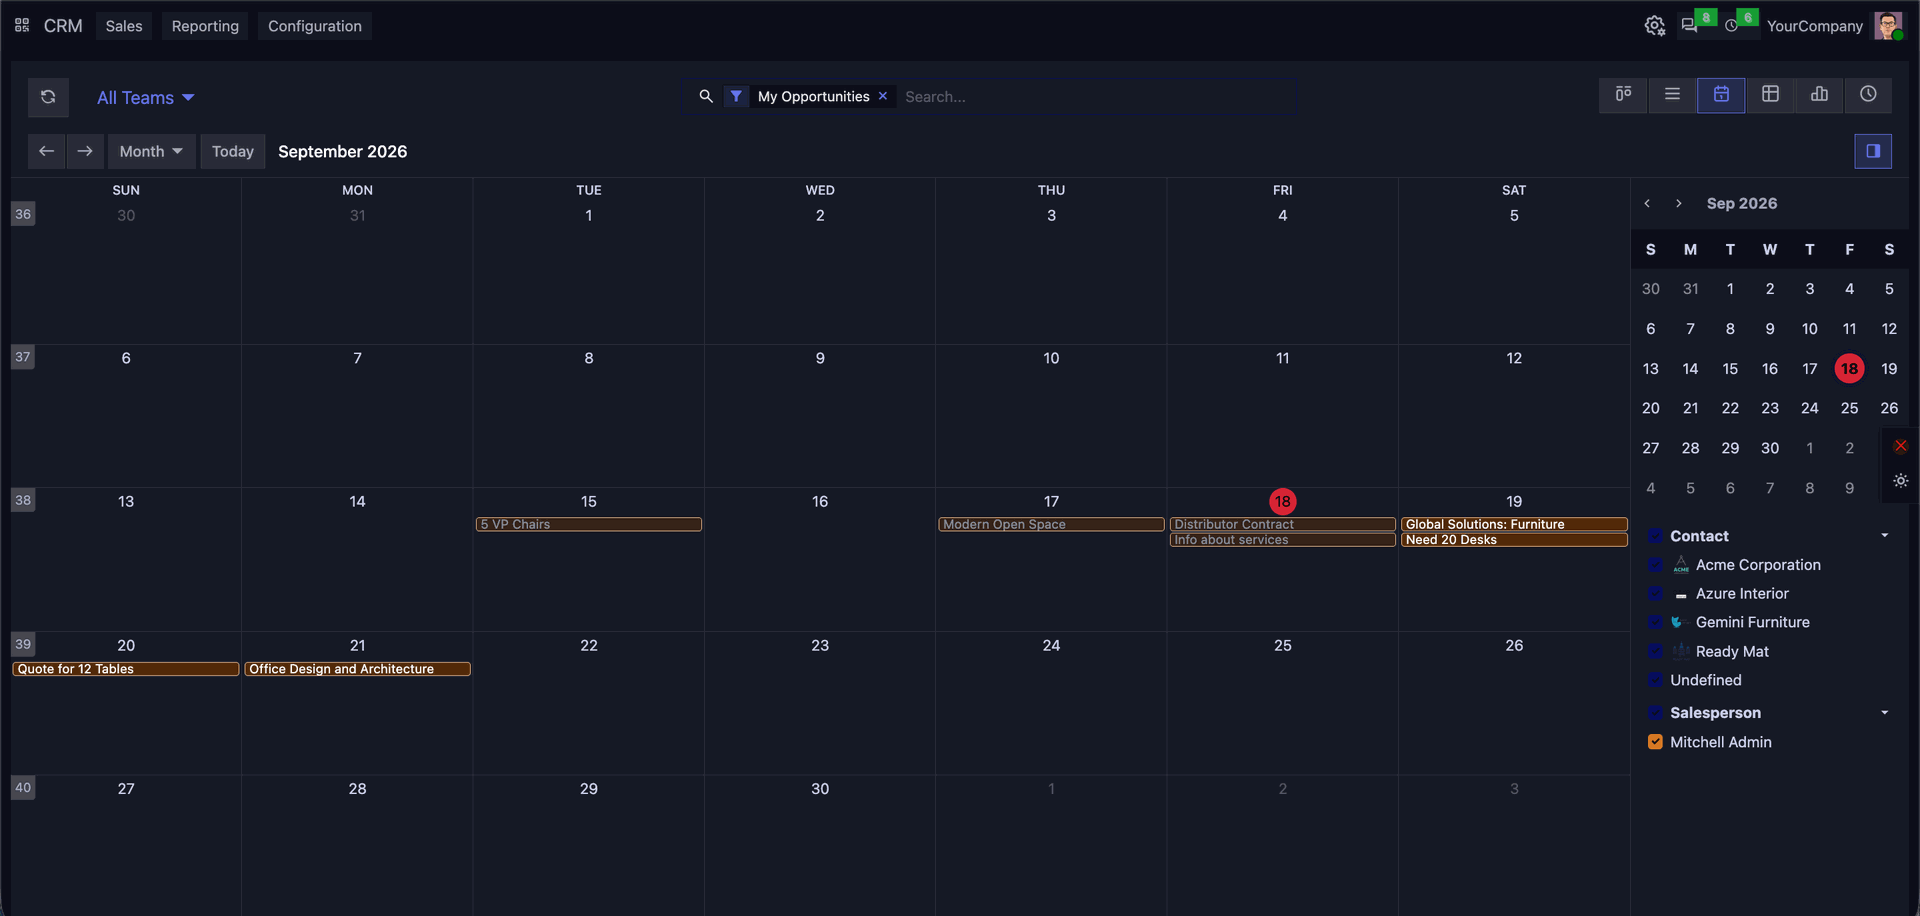Toggle the Acme Corporation contact checkbox
This screenshot has width=1920, height=916.
click(x=1655, y=565)
